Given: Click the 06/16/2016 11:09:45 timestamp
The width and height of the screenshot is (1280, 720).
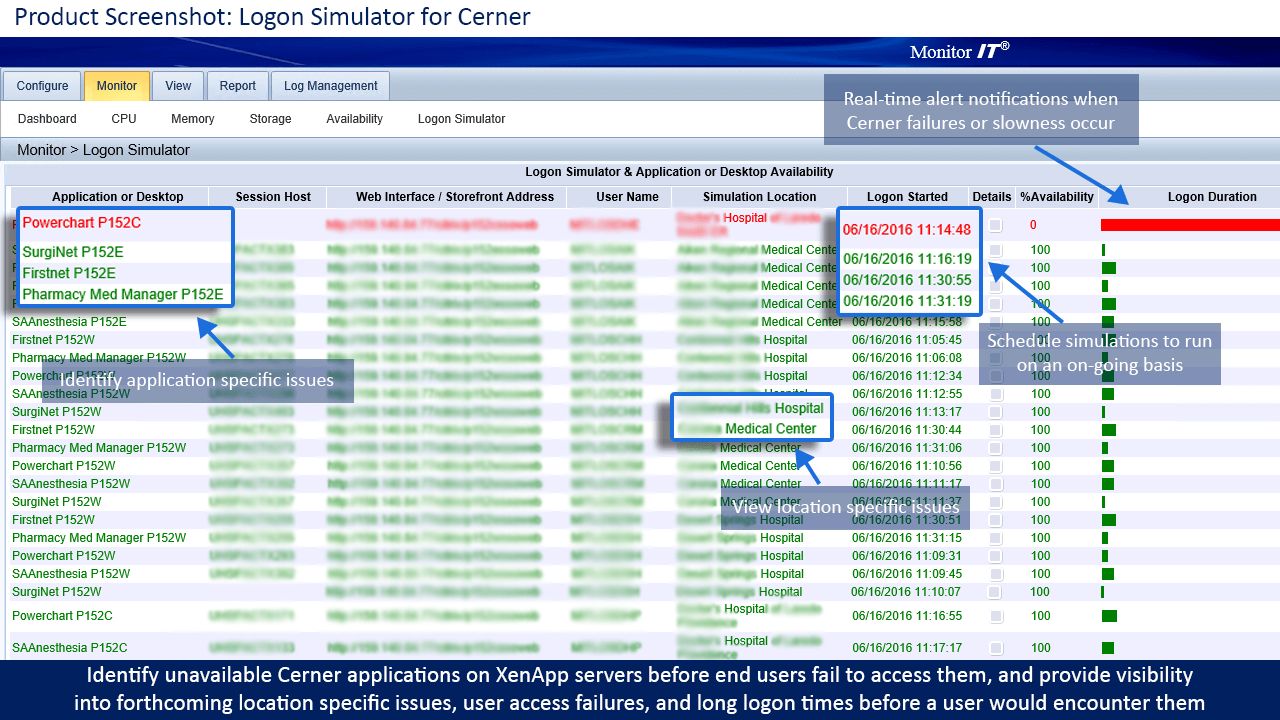Looking at the screenshot, I should (x=907, y=574).
